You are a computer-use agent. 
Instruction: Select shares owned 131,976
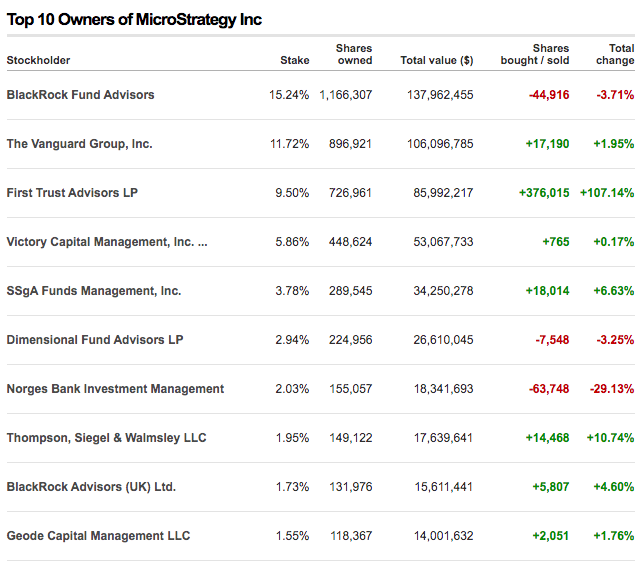[351, 487]
